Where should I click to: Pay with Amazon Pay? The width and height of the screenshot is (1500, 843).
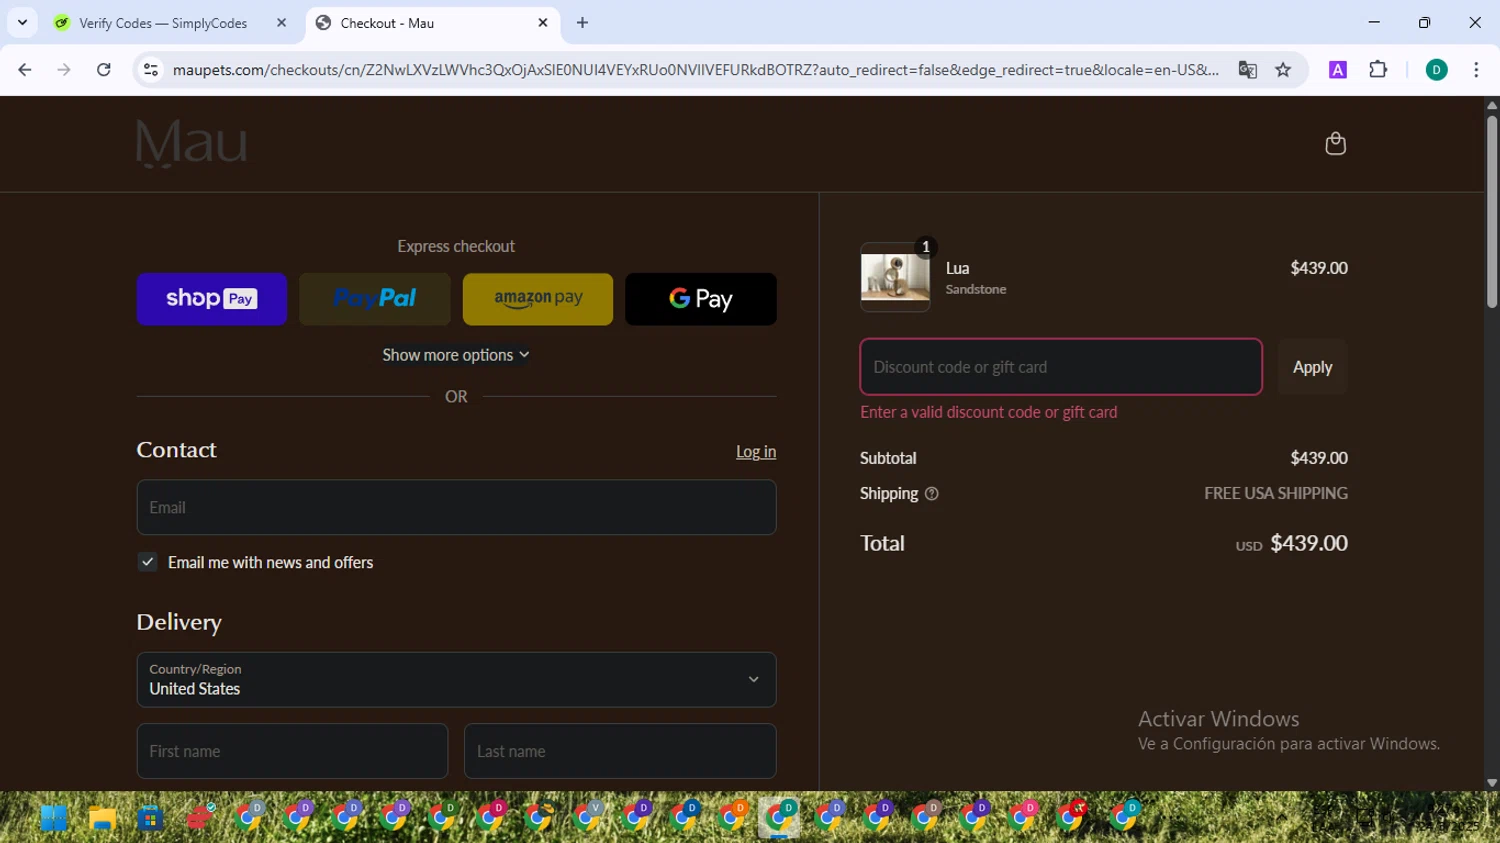(538, 299)
